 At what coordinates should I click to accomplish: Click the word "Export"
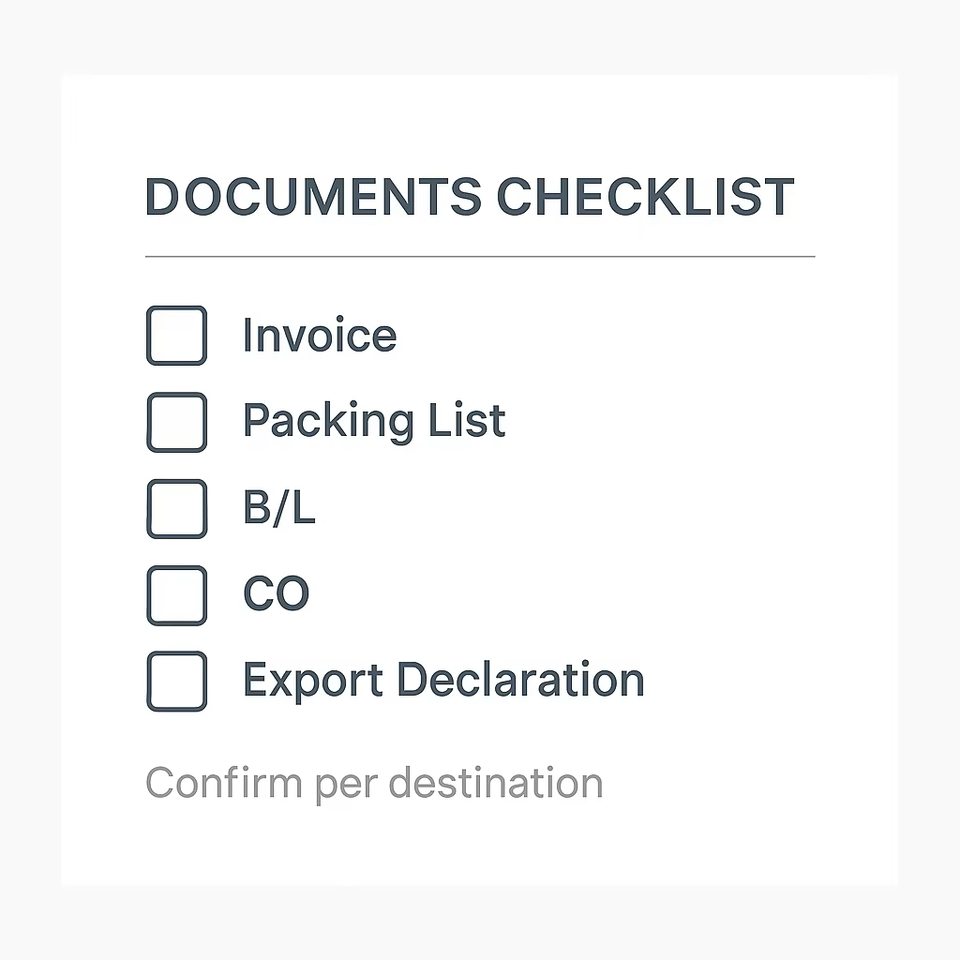click(313, 681)
